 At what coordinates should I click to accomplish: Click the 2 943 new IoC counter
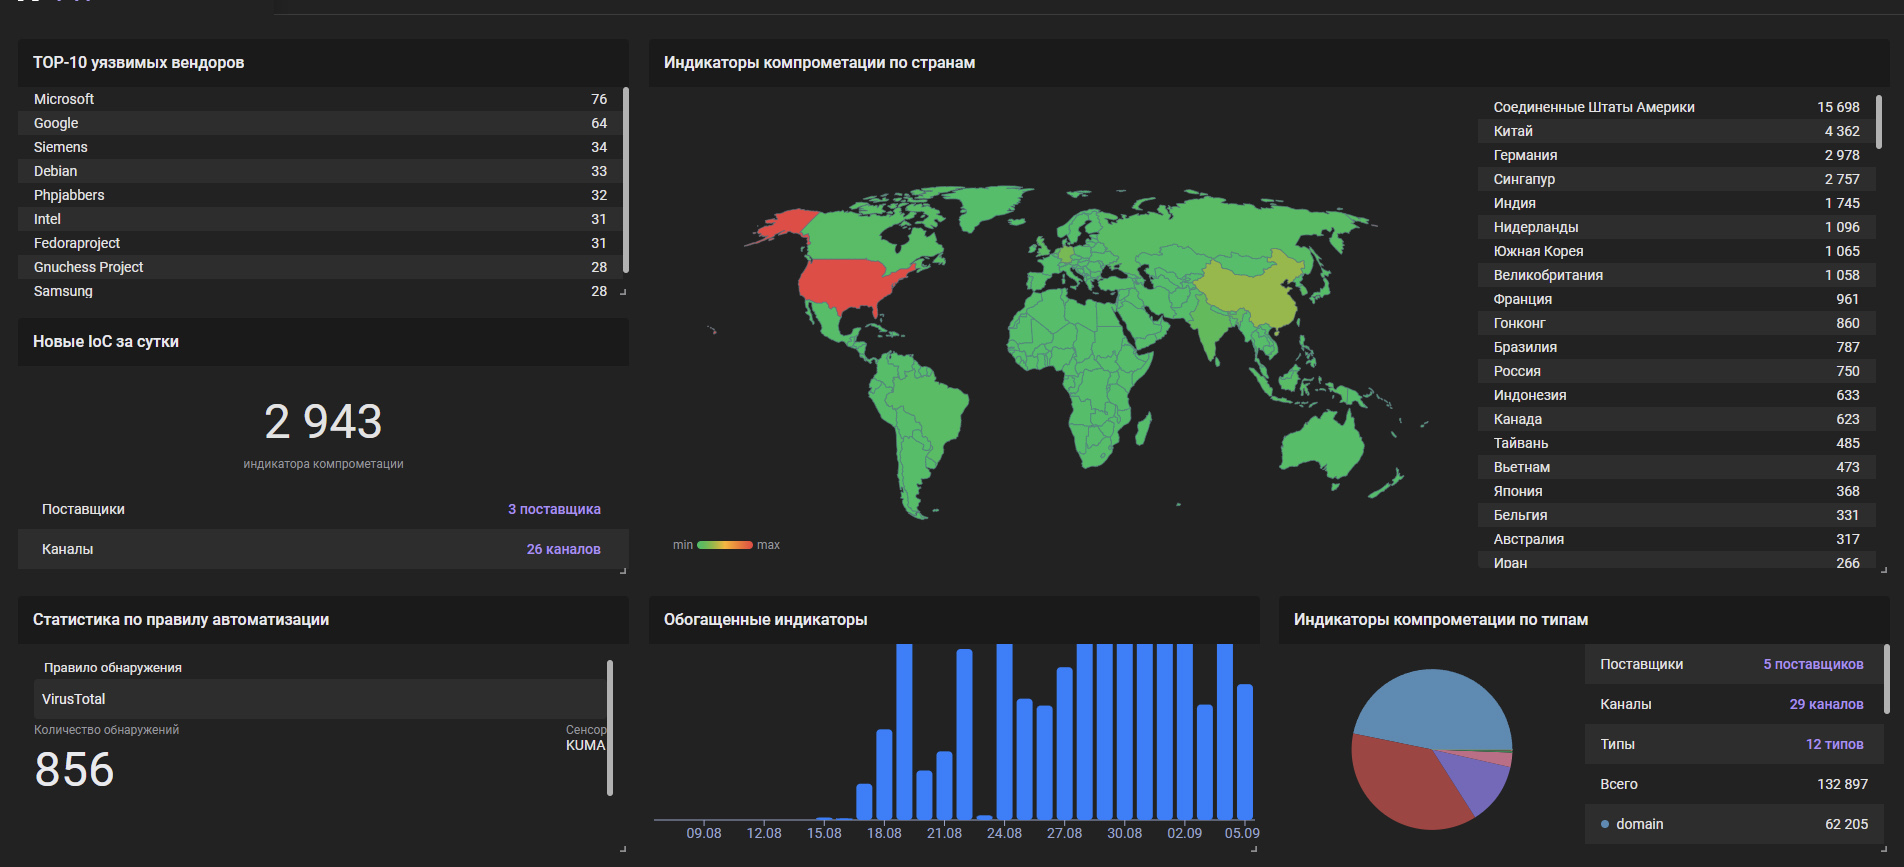click(323, 422)
